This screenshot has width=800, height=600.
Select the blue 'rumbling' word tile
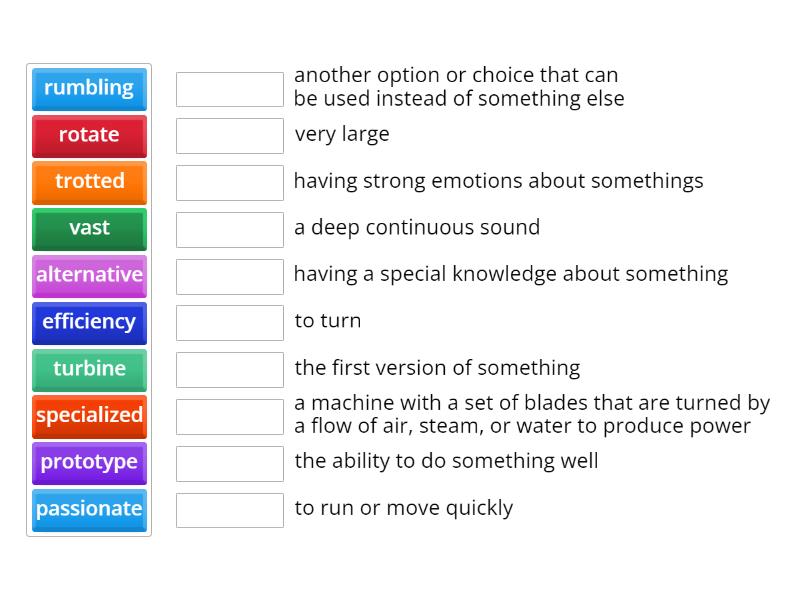pyautogui.click(x=89, y=89)
